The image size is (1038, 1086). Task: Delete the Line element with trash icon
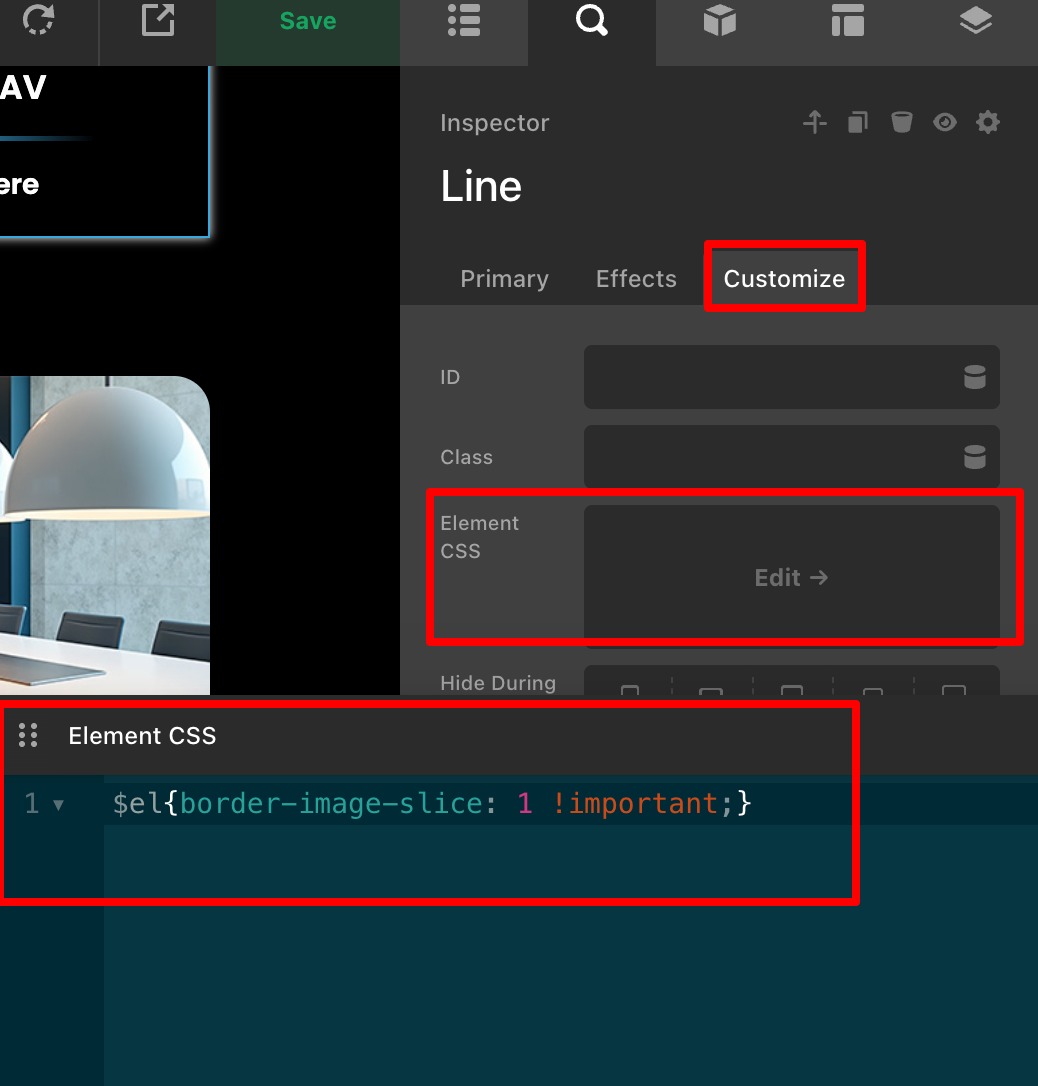pyautogui.click(x=902, y=123)
